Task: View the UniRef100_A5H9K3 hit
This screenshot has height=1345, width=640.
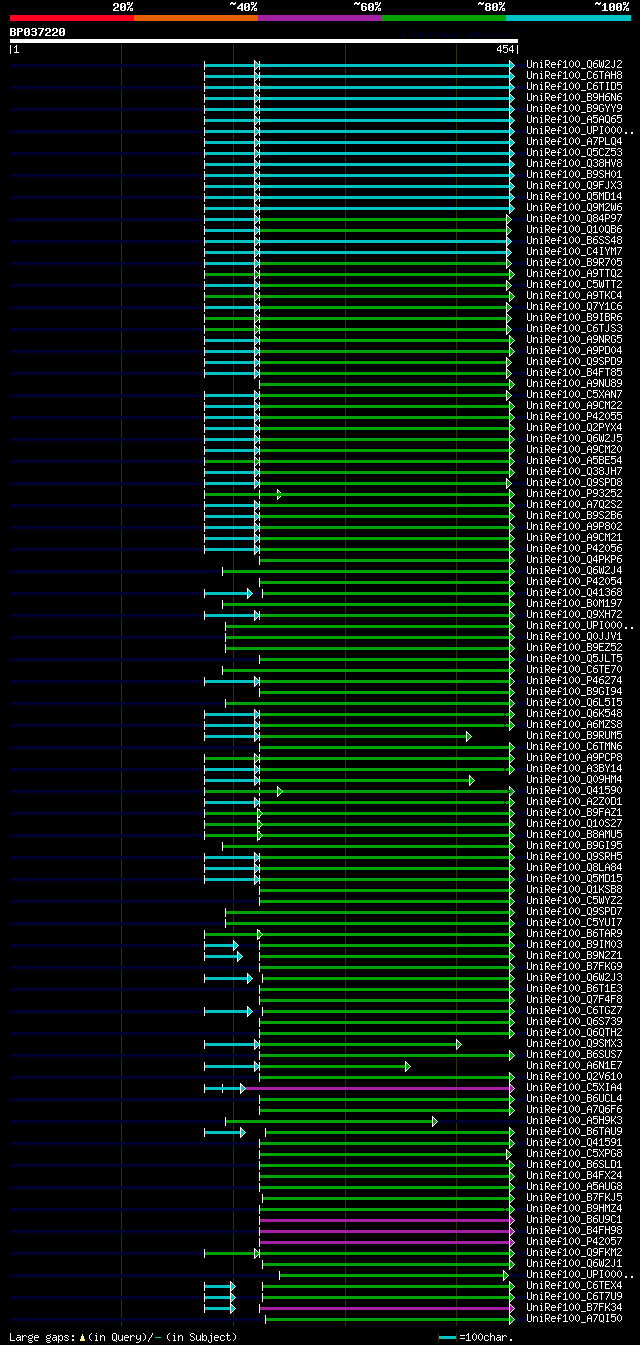Action: (x=574, y=1120)
